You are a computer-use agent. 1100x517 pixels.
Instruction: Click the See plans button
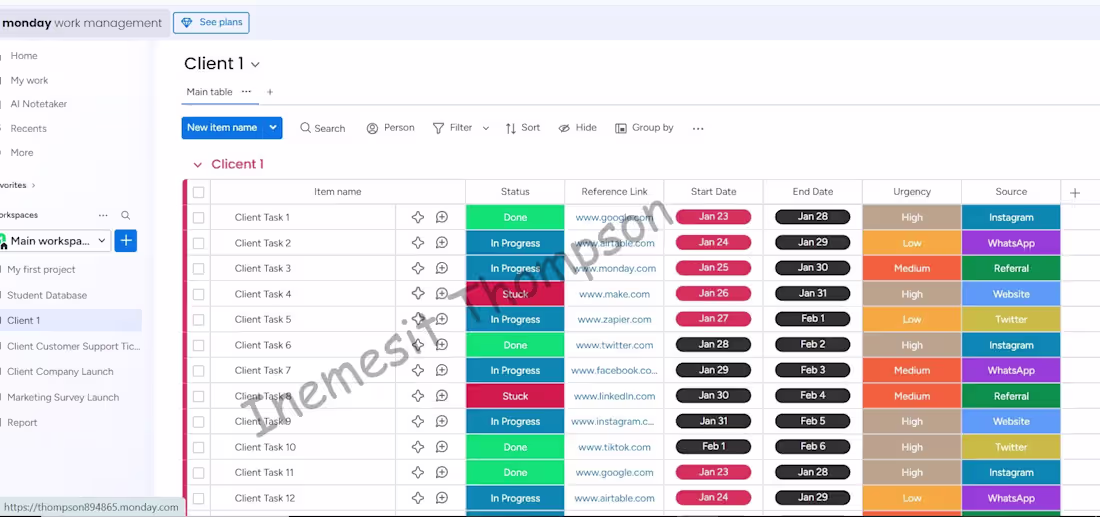pyautogui.click(x=211, y=22)
